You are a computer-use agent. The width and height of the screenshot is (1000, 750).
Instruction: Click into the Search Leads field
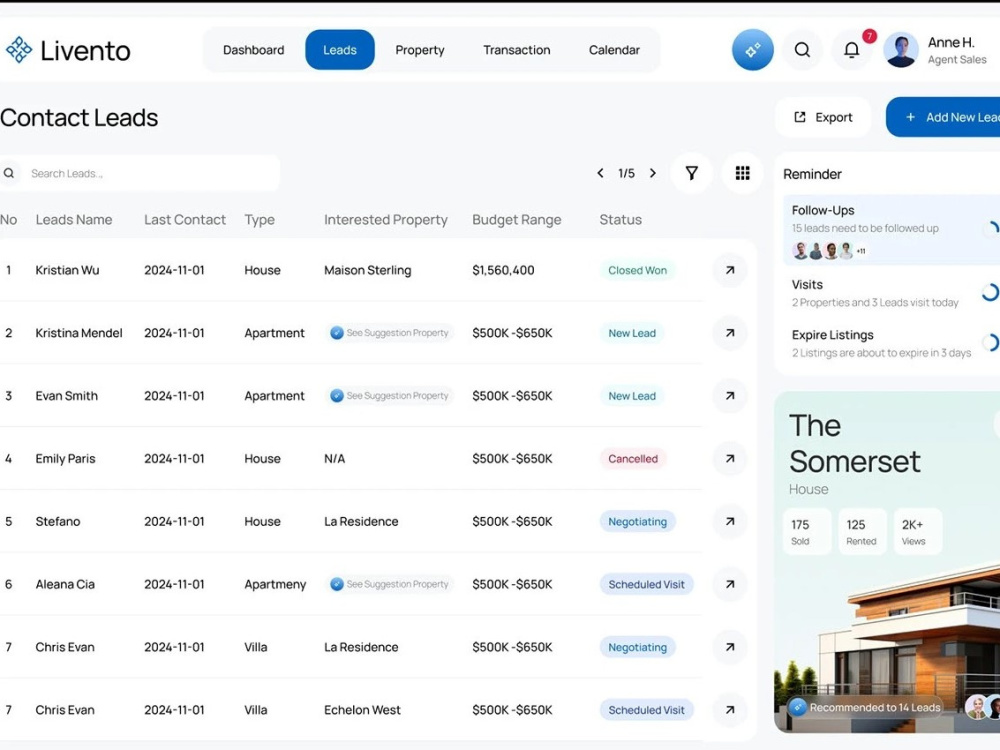(x=139, y=173)
